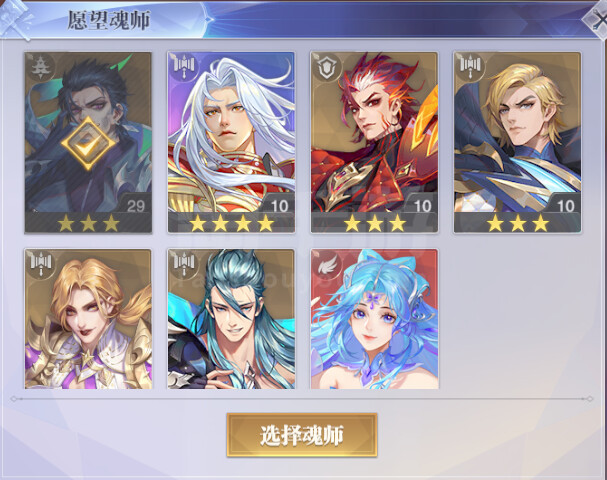
Task: Pick the teal long-haired male character card
Action: coord(231,319)
